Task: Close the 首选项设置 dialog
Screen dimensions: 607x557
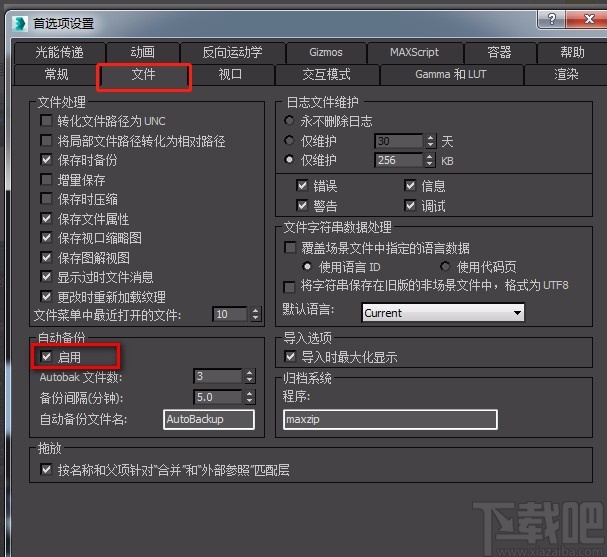Action: point(588,19)
